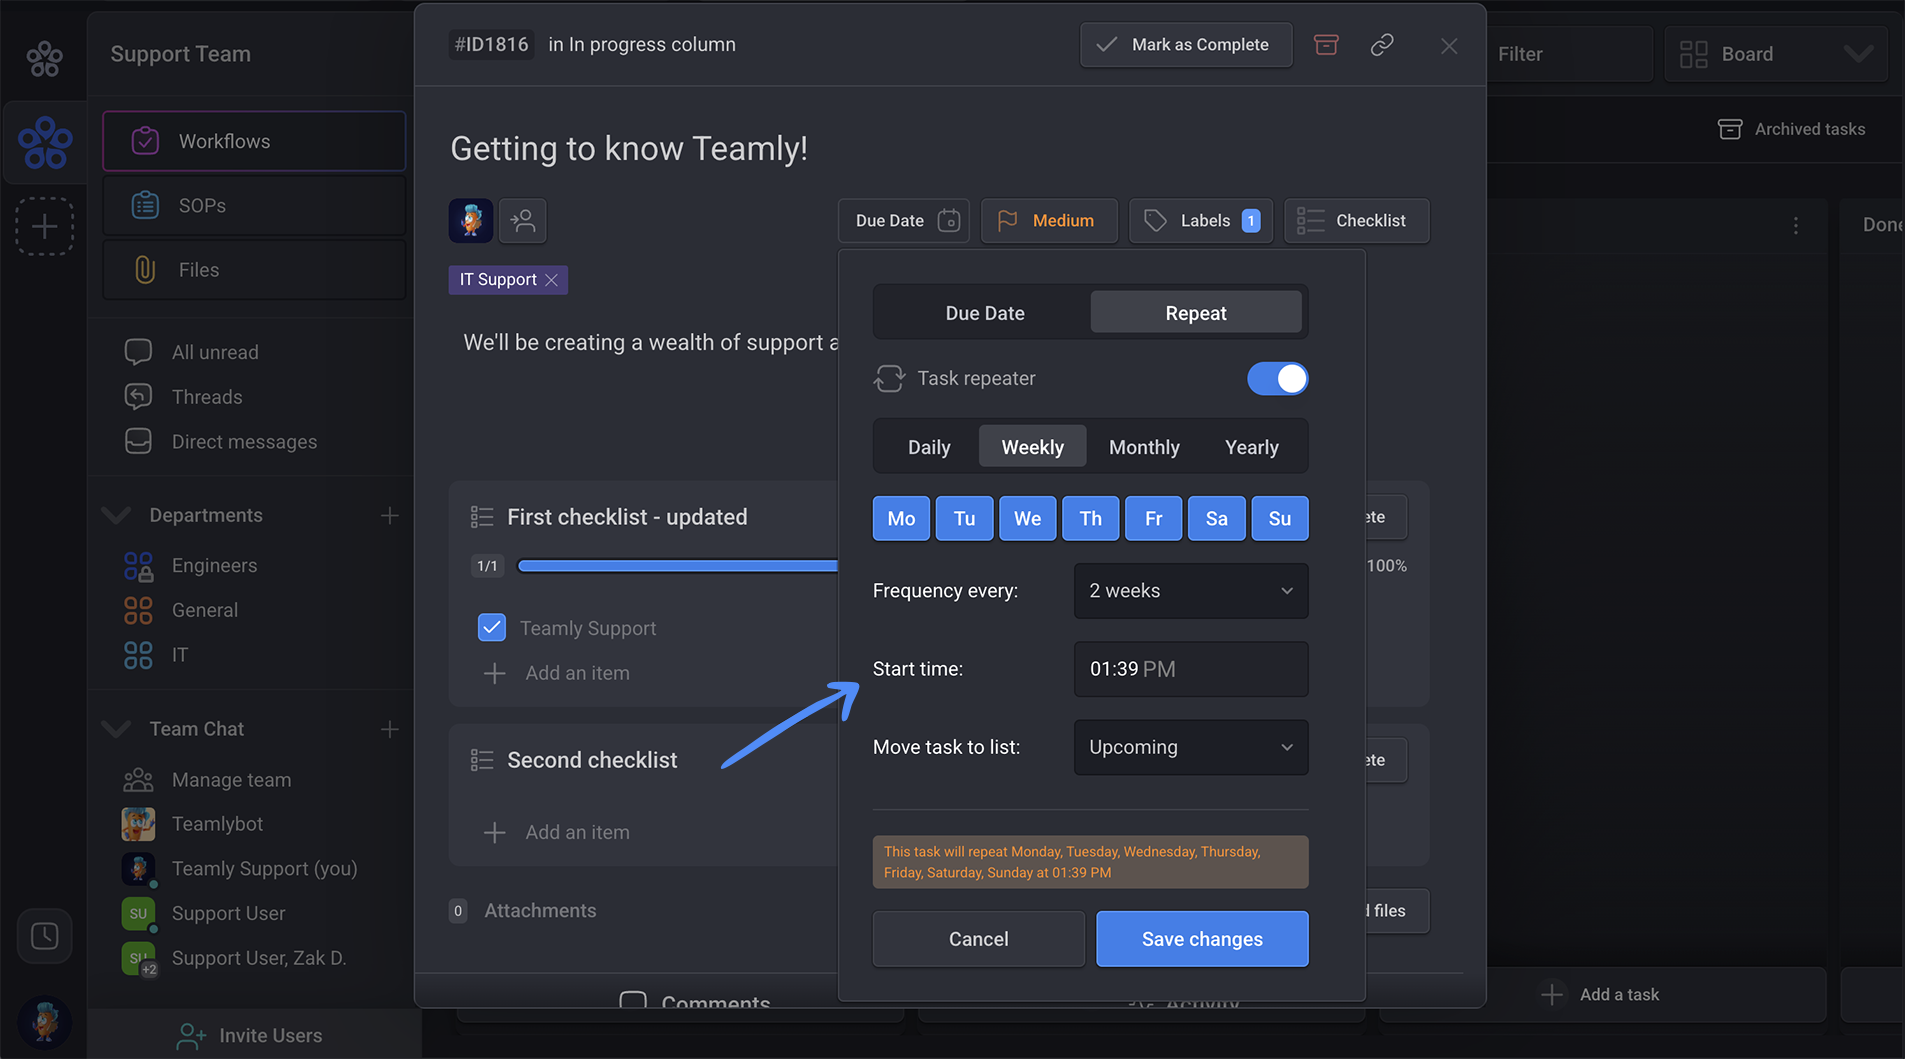Open the Frequency every dropdown
This screenshot has width=1905, height=1059.
point(1191,591)
